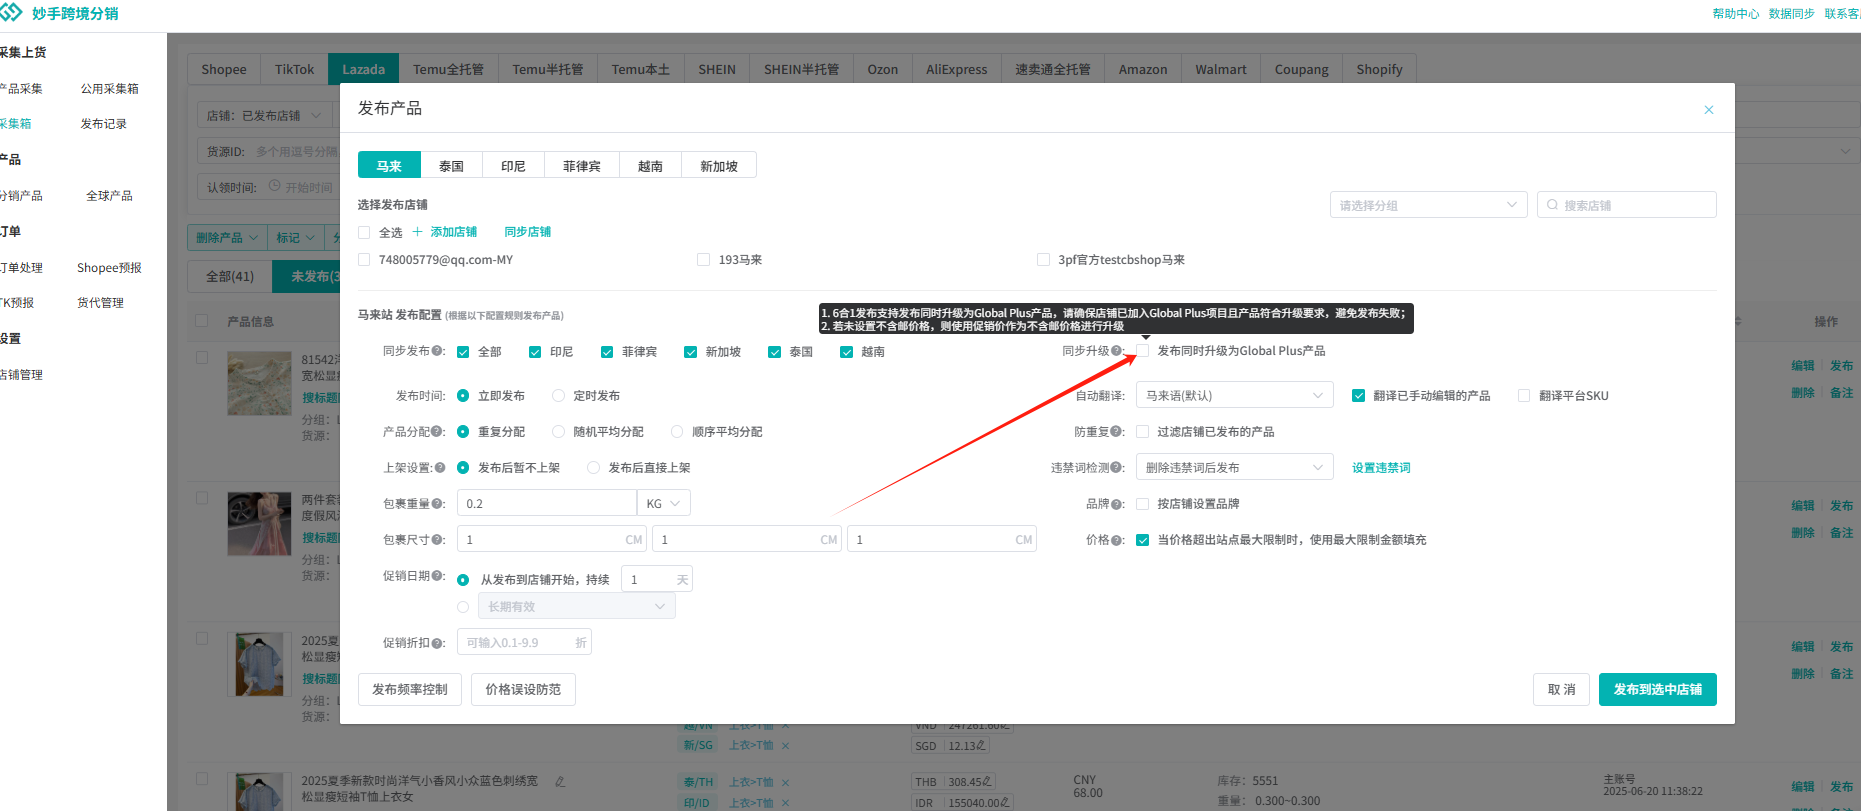This screenshot has height=811, width=1861.
Task: Click the 取消 button
Action: tap(1561, 689)
